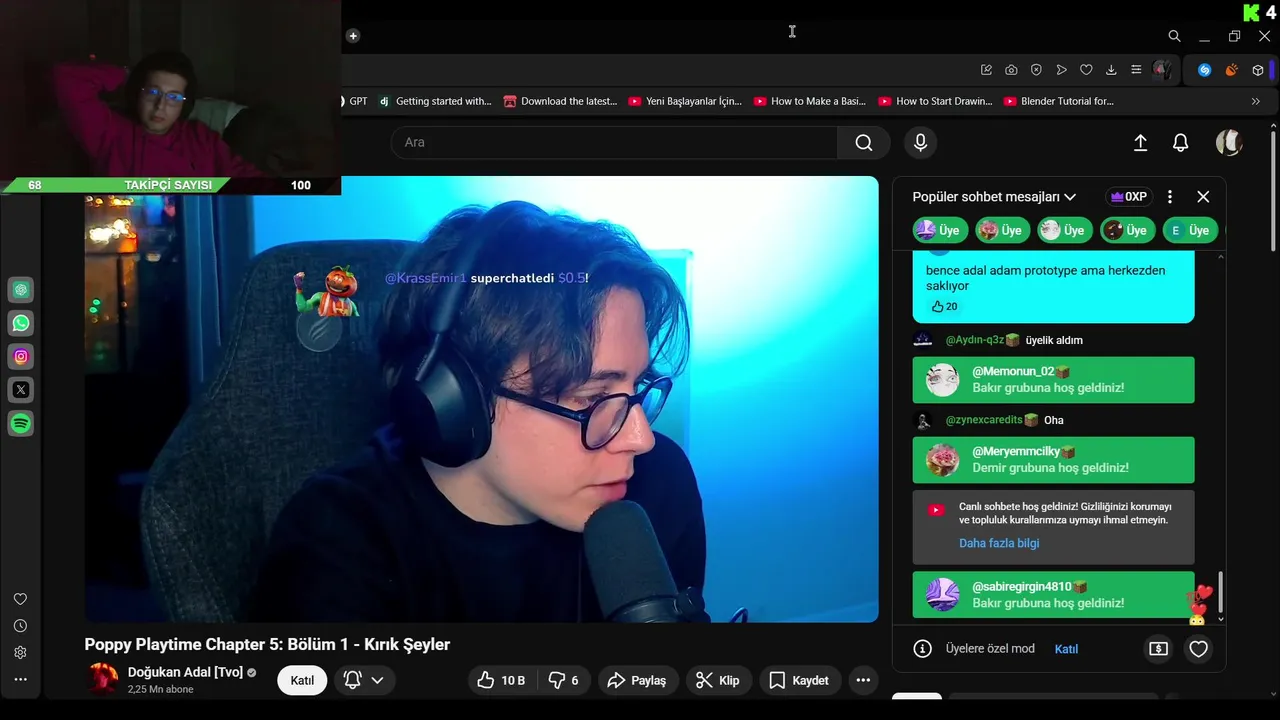This screenshot has width=1280, height=720.
Task: Click the YouTube upload/create icon
Action: pos(1140,143)
